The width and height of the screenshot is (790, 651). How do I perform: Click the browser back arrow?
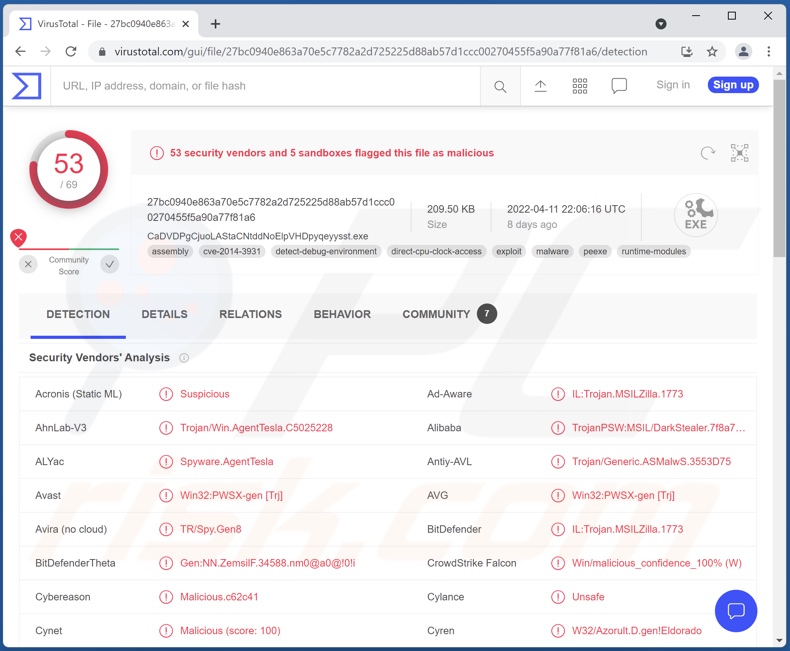click(20, 51)
